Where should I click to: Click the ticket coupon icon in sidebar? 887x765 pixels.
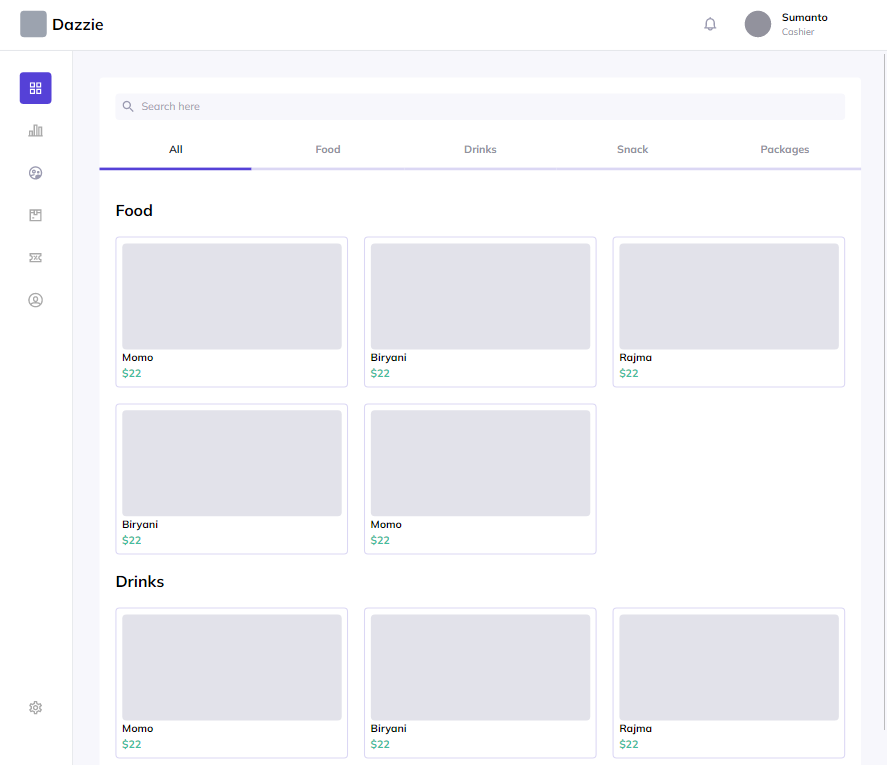coord(36,257)
